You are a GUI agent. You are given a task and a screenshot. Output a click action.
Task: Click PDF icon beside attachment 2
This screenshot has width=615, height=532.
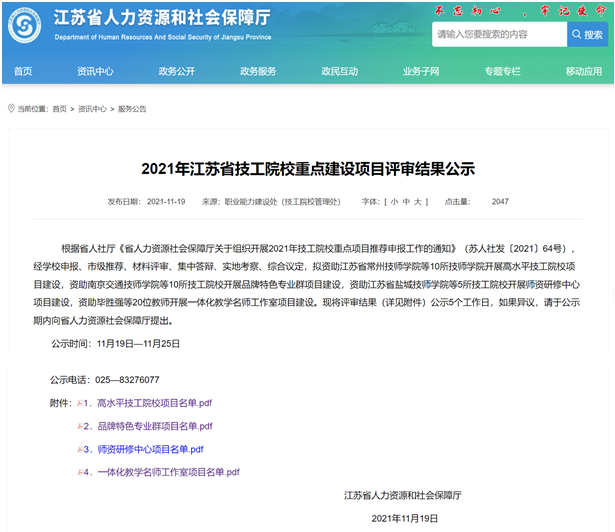point(80,426)
